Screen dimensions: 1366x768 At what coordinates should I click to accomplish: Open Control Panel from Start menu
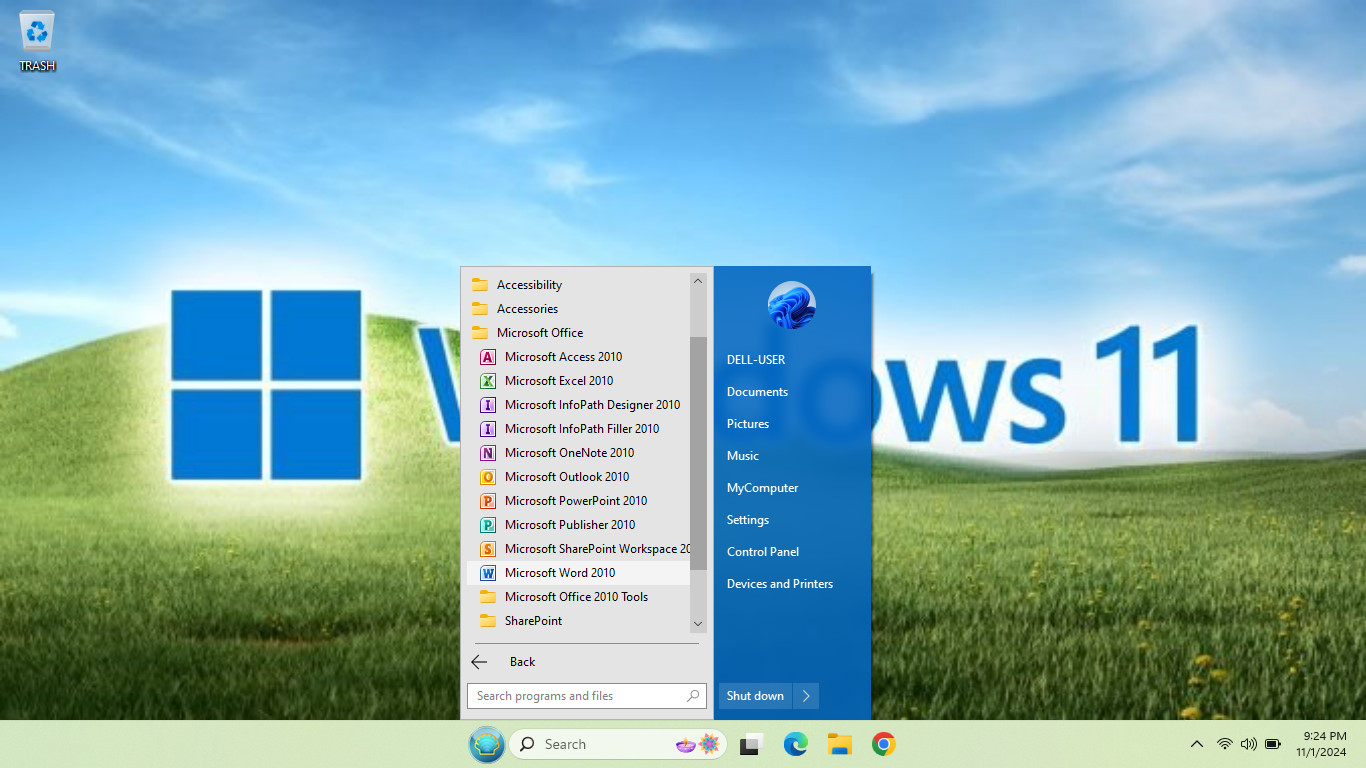762,552
